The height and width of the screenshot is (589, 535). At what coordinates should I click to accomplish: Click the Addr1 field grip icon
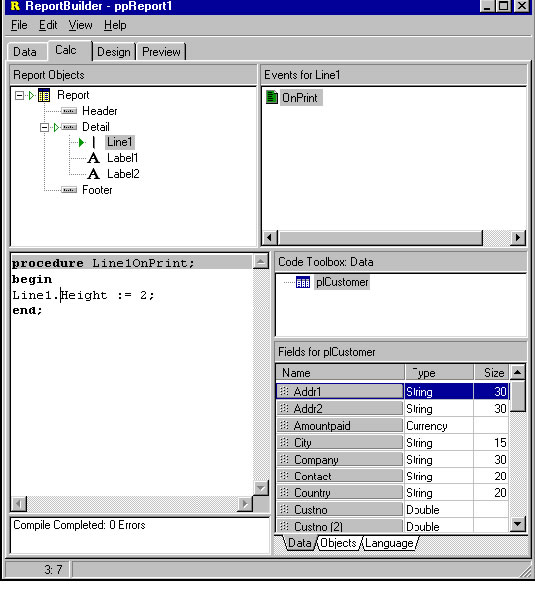[284, 391]
